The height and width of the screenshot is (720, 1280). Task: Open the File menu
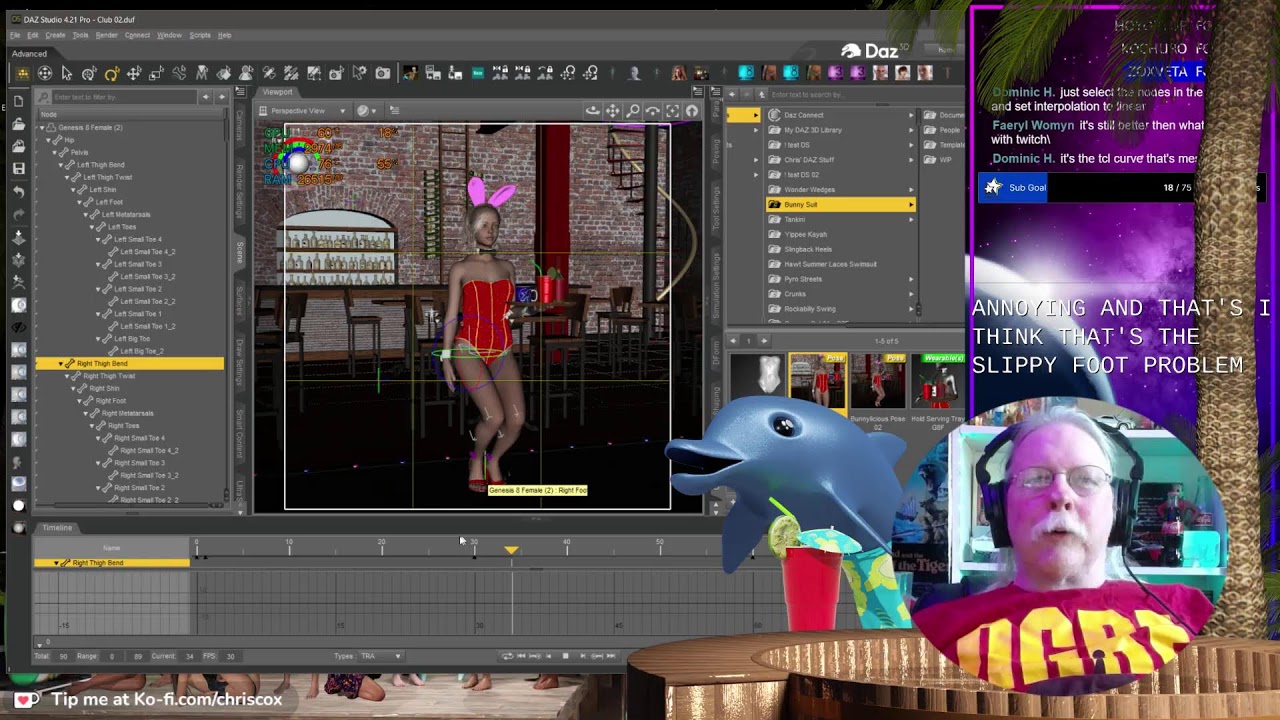coord(15,35)
